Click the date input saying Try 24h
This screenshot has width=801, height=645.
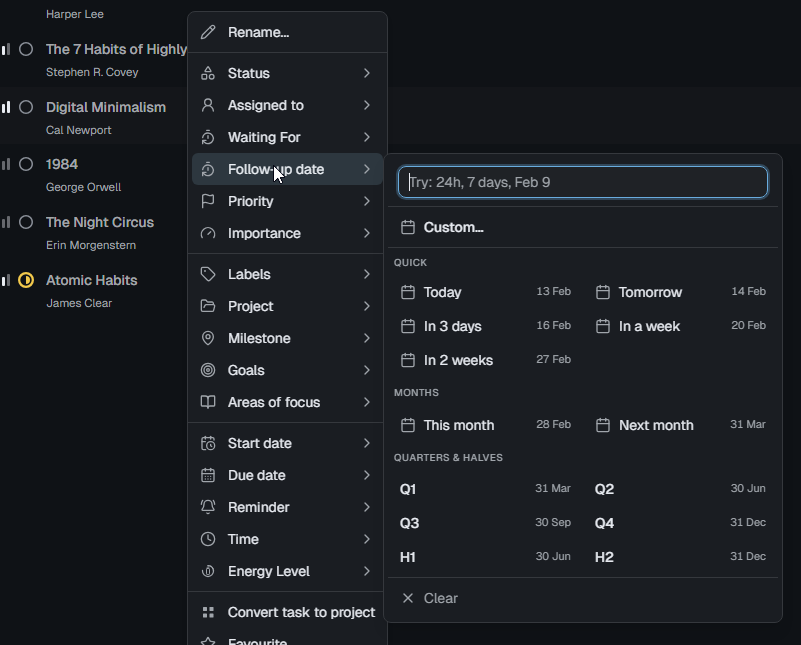pyautogui.click(x=583, y=182)
